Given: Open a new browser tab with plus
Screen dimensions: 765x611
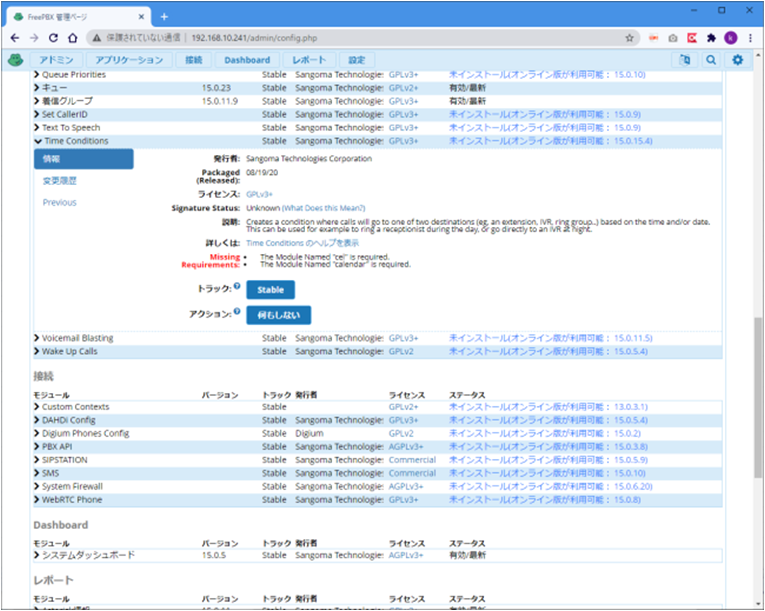Looking at the screenshot, I should coord(164,17).
